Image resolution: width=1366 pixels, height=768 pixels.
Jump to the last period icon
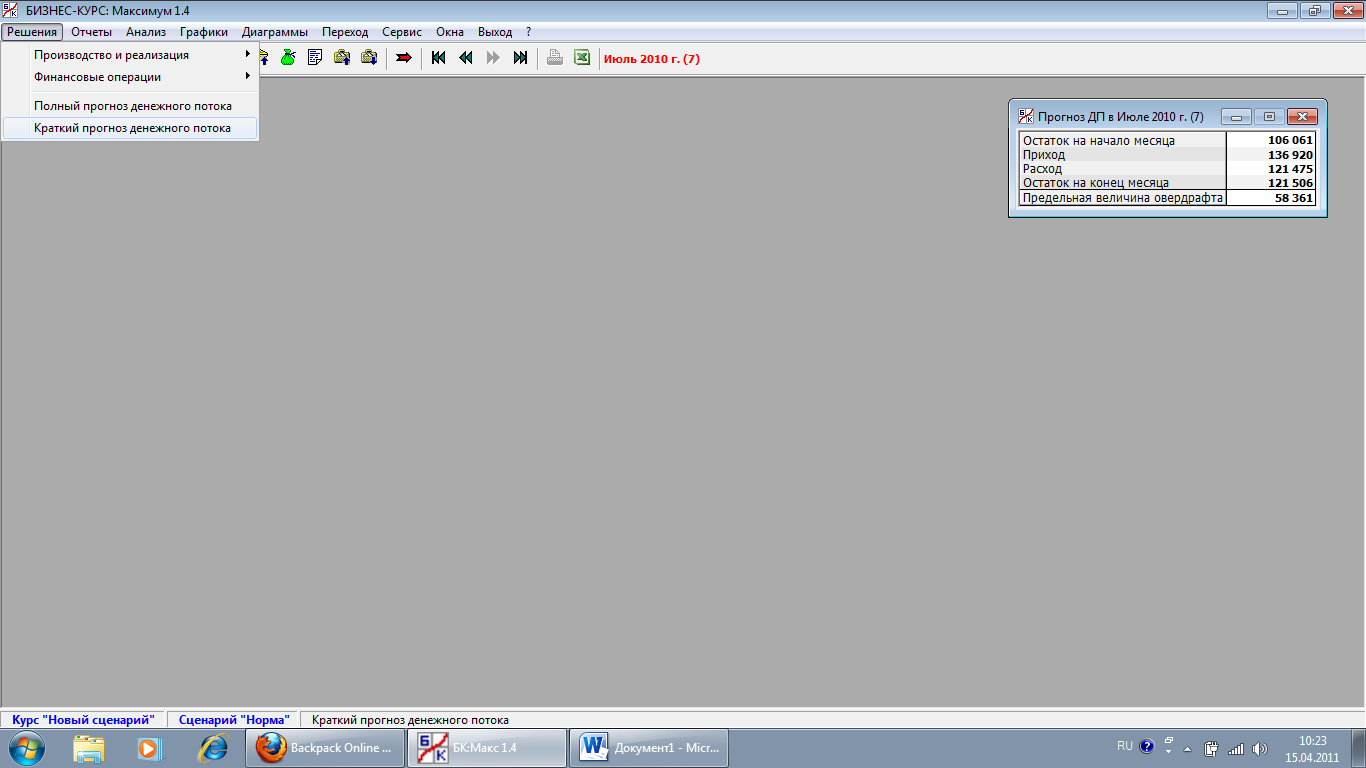pos(520,58)
